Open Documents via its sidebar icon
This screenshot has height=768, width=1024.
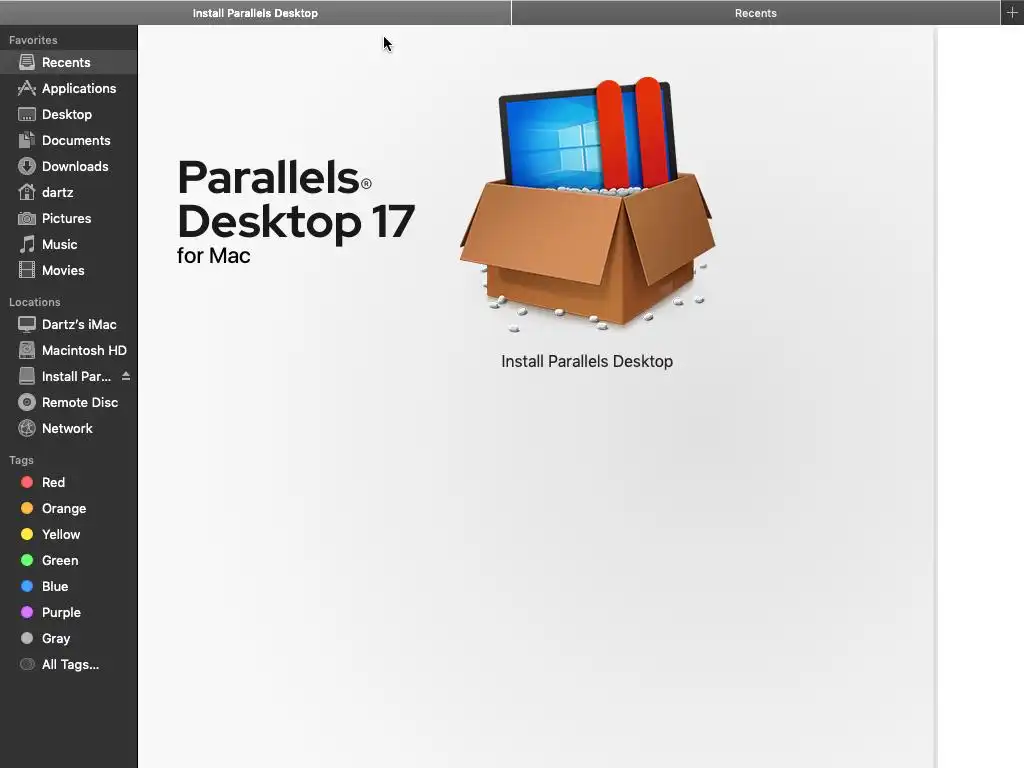(x=27, y=140)
